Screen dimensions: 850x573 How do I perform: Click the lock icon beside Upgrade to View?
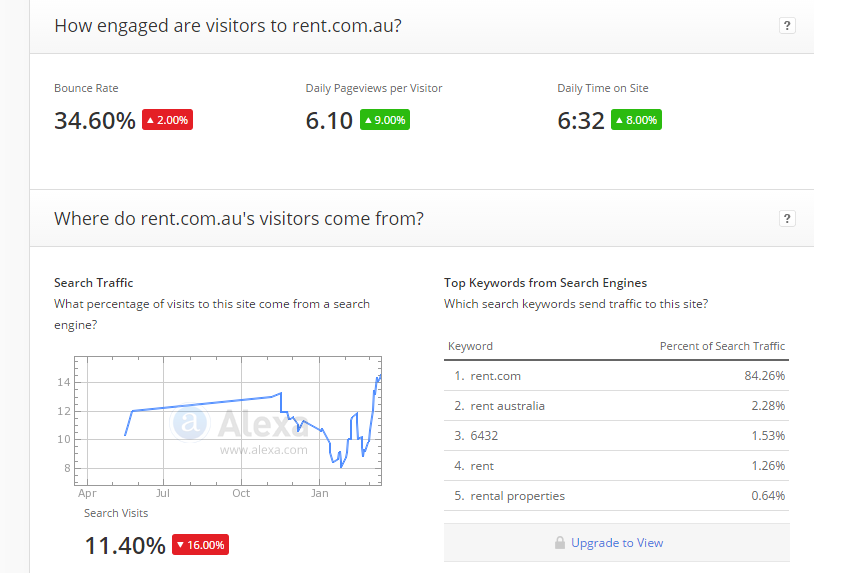[x=560, y=543]
